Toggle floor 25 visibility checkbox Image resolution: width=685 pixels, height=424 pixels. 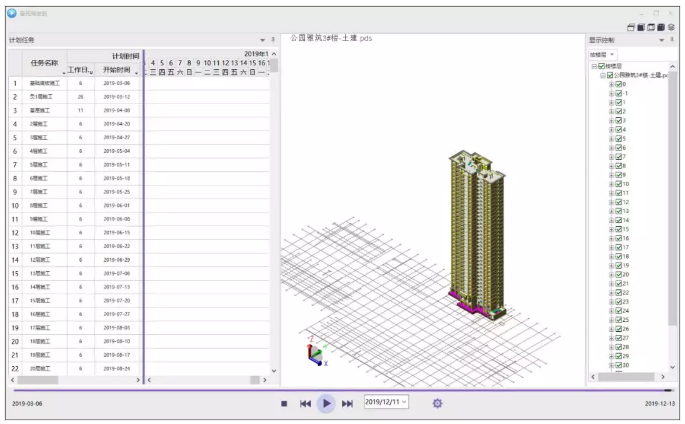pos(618,320)
